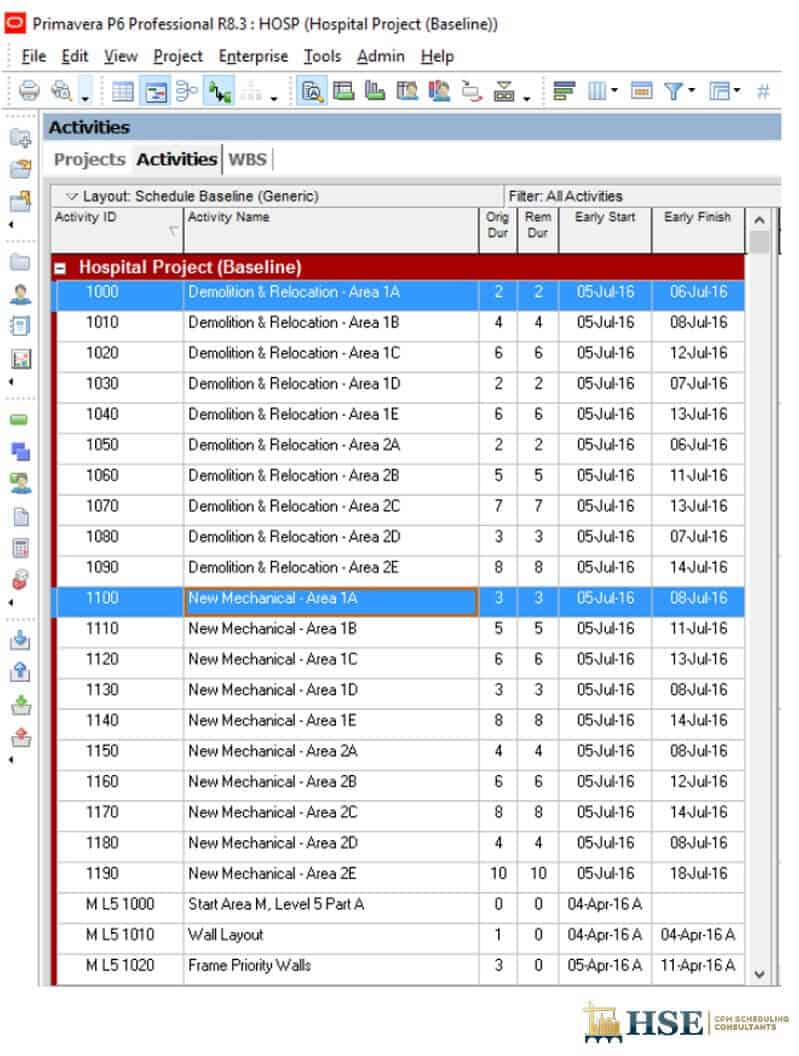Toggle the Gantt Chart view button

156,92
